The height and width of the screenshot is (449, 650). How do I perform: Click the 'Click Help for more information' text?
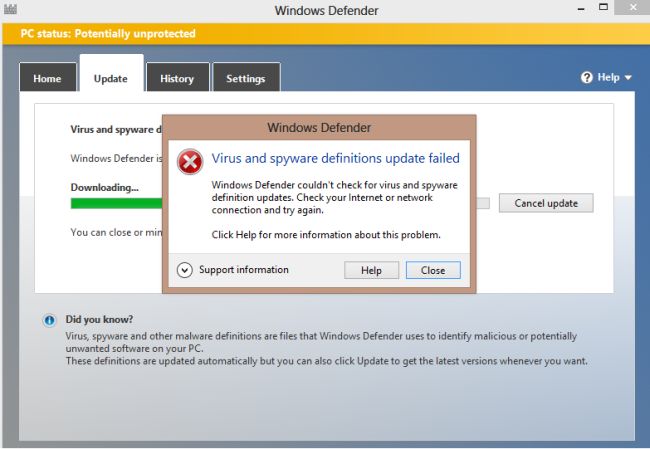click(326, 235)
